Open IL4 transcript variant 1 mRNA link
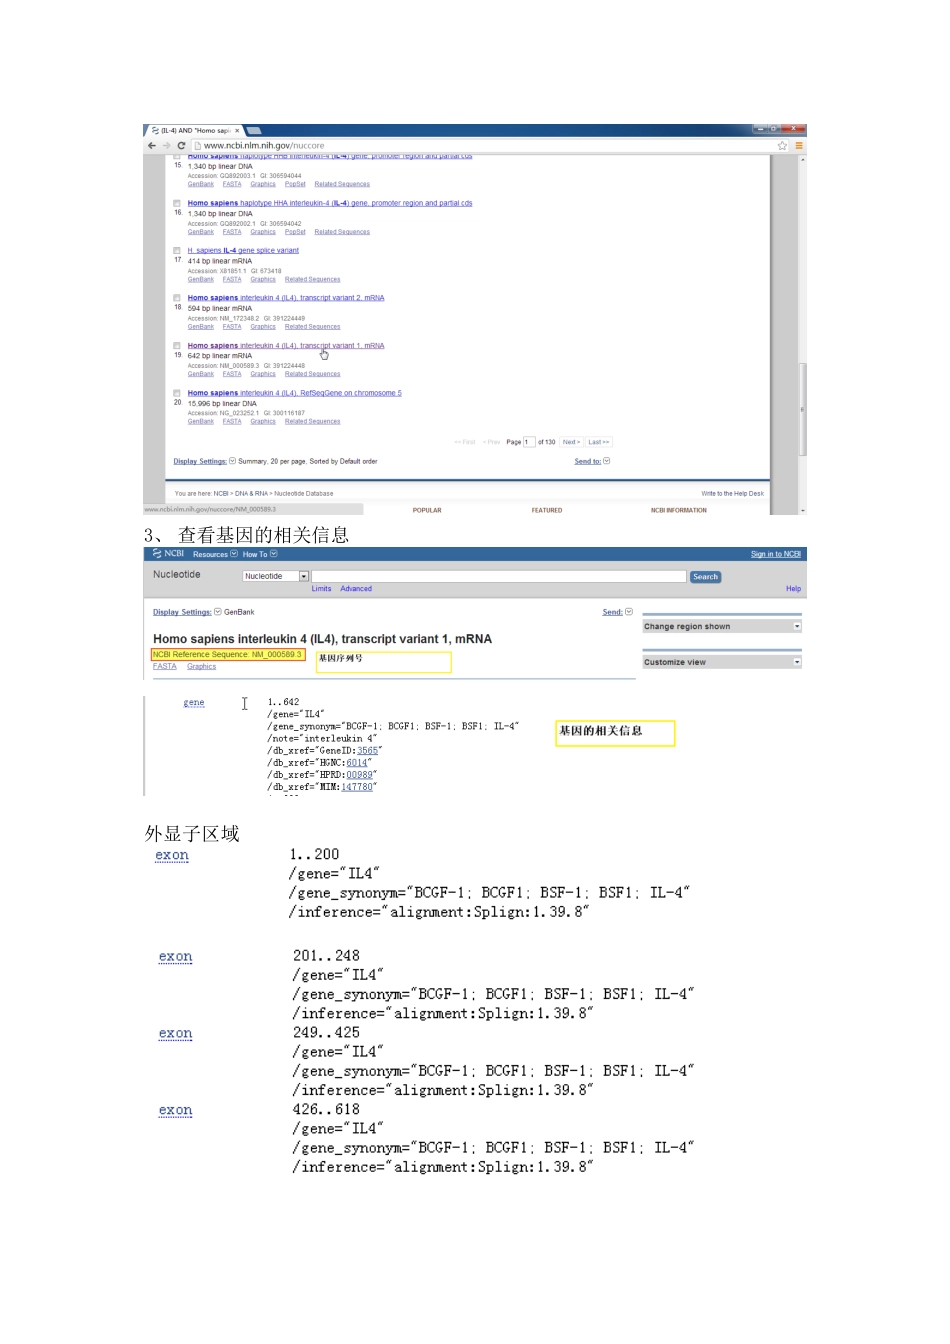Image resolution: width=950 pixels, height=1344 pixels. point(286,345)
